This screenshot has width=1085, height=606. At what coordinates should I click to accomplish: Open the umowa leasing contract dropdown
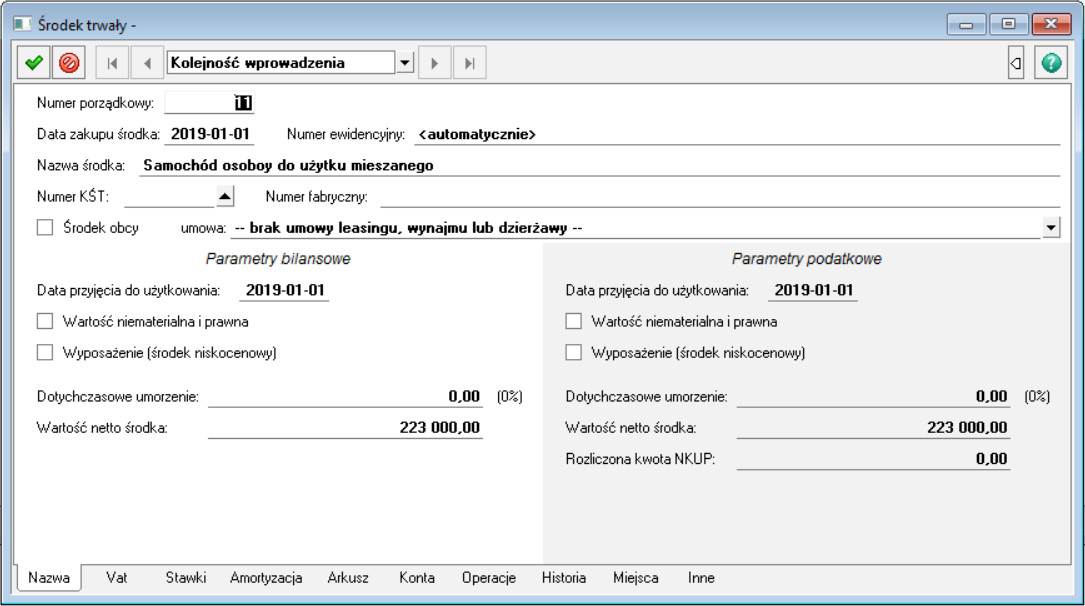1051,228
